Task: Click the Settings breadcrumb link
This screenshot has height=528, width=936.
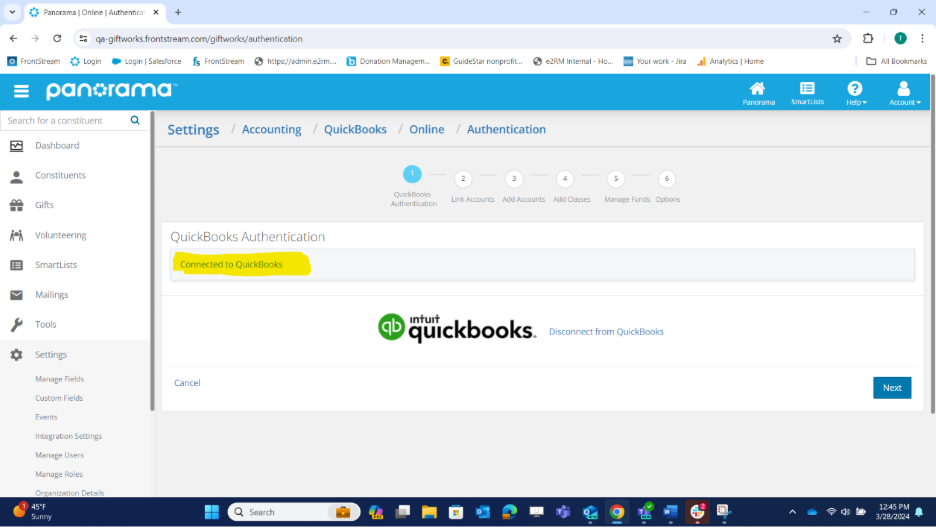Action: [193, 129]
